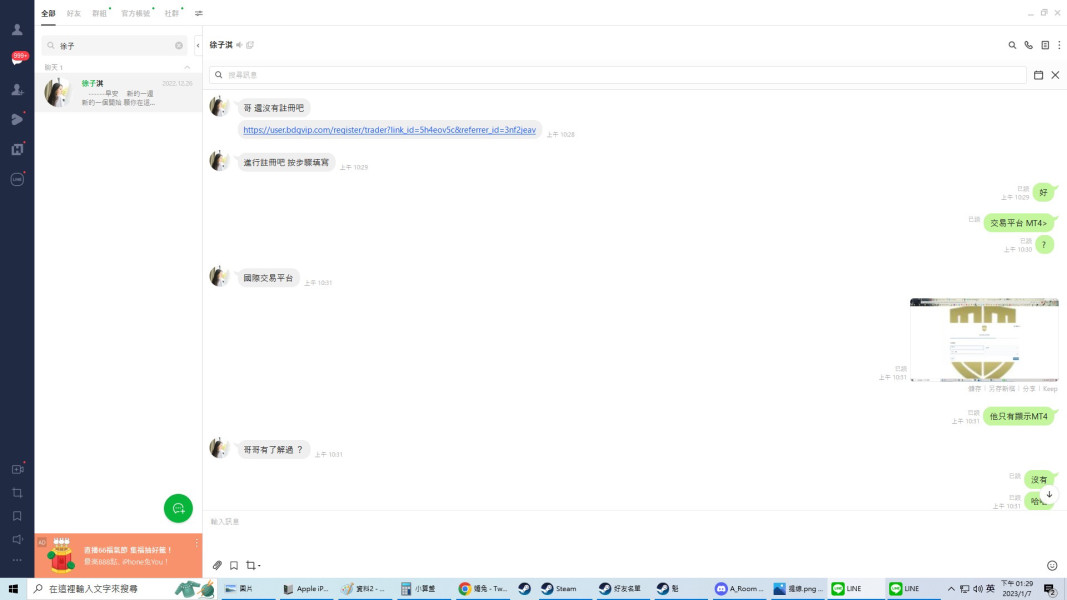This screenshot has width=1067, height=600.
Task: Collapse the chat list panel arrow
Action: tap(198, 46)
